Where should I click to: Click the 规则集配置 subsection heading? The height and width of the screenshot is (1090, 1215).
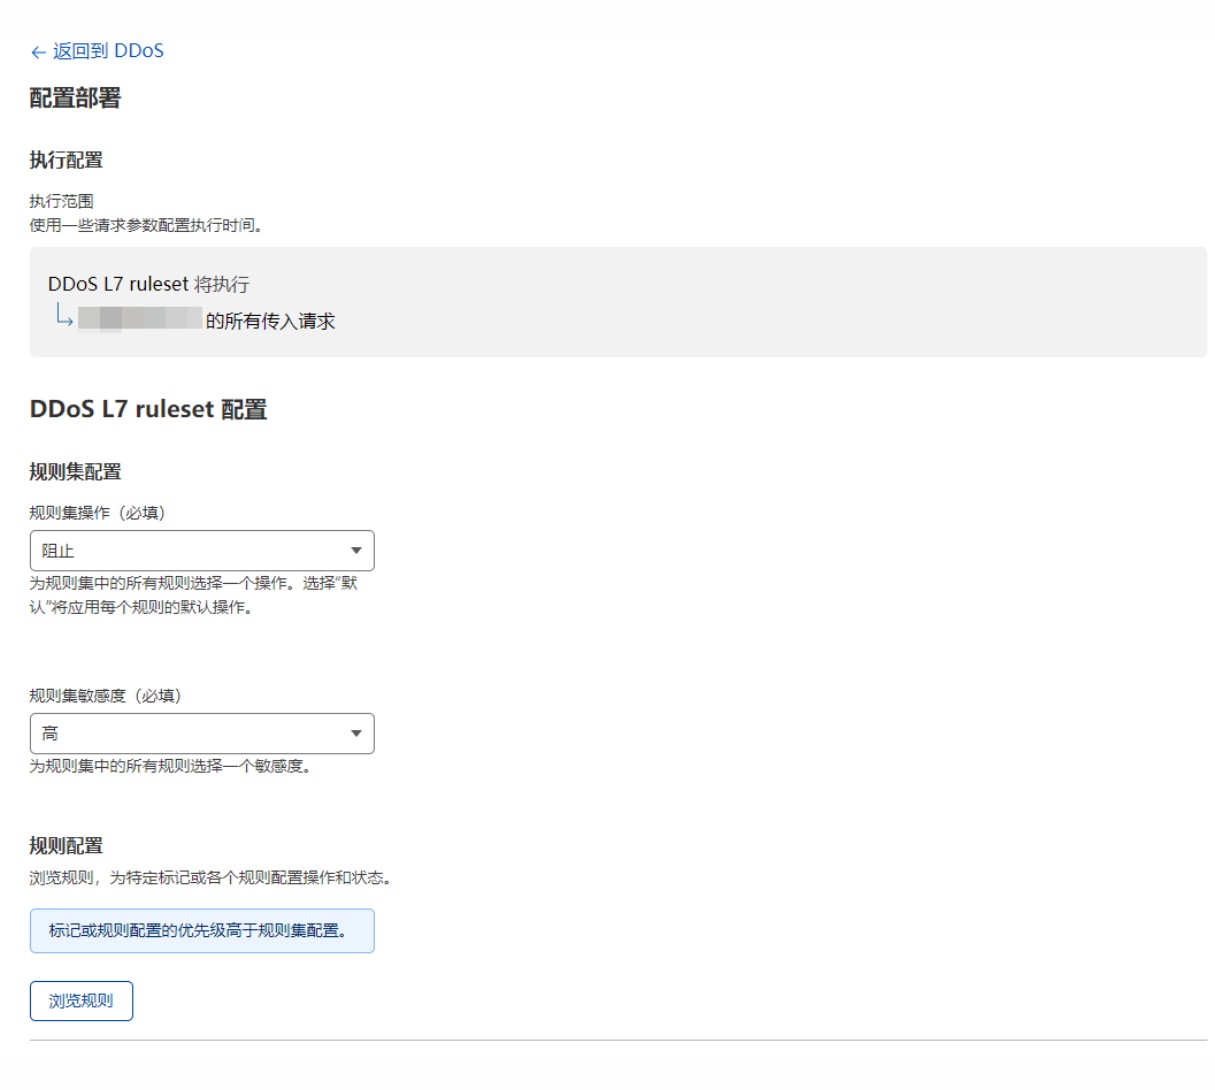[75, 472]
